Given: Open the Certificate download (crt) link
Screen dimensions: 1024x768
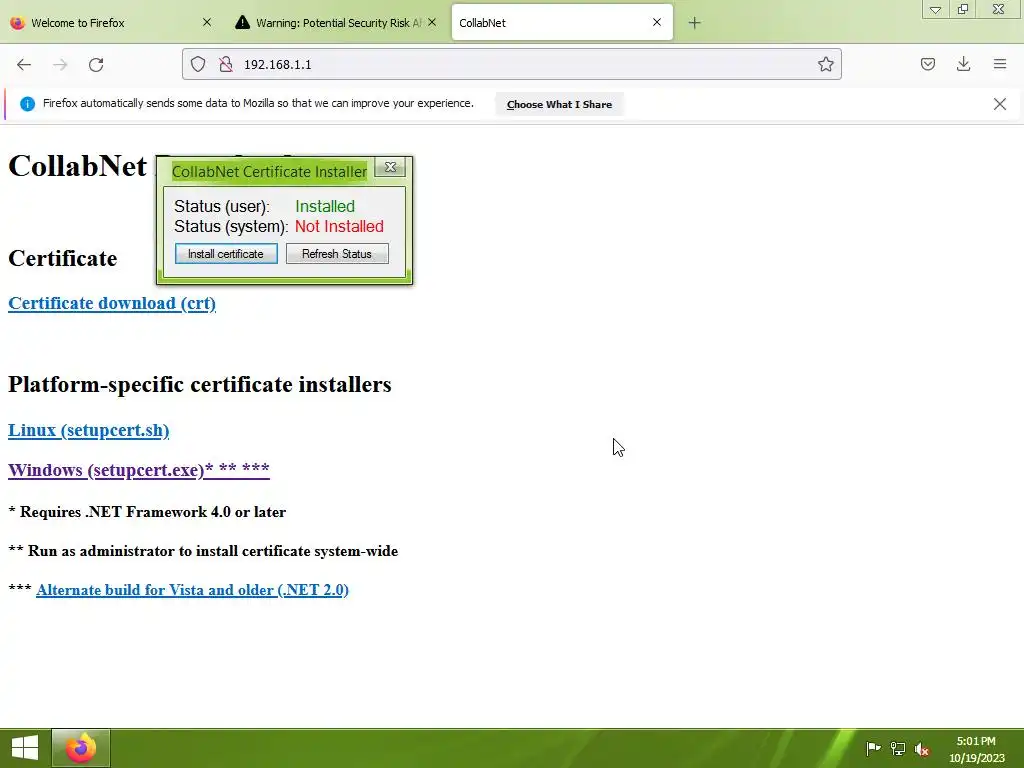Looking at the screenshot, I should 112,304.
